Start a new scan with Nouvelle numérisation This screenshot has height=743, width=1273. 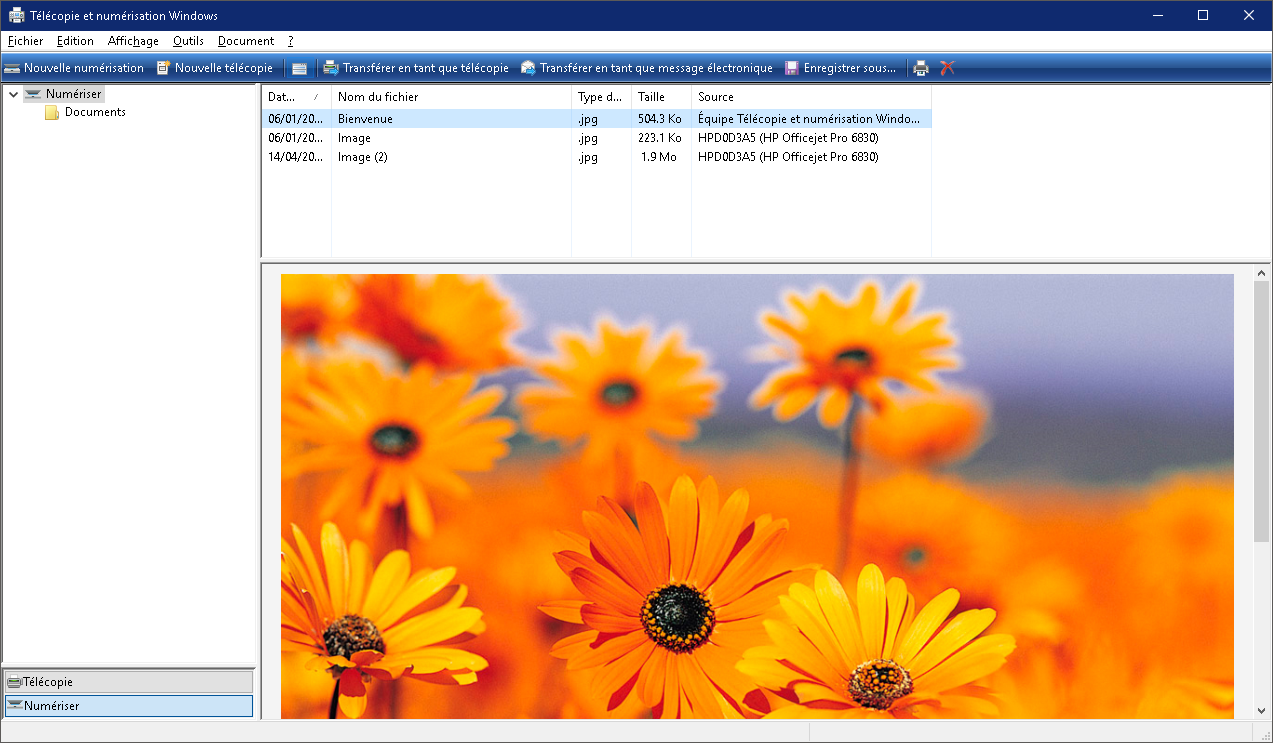pos(74,68)
